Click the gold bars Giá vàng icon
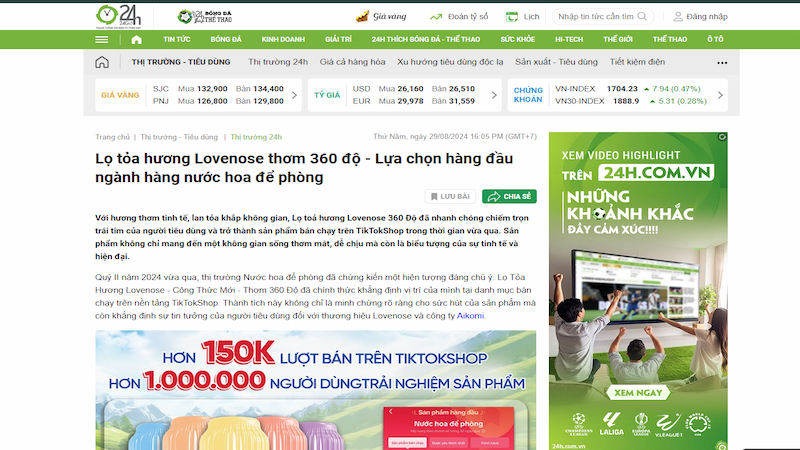This screenshot has width=800, height=450. coord(362,16)
